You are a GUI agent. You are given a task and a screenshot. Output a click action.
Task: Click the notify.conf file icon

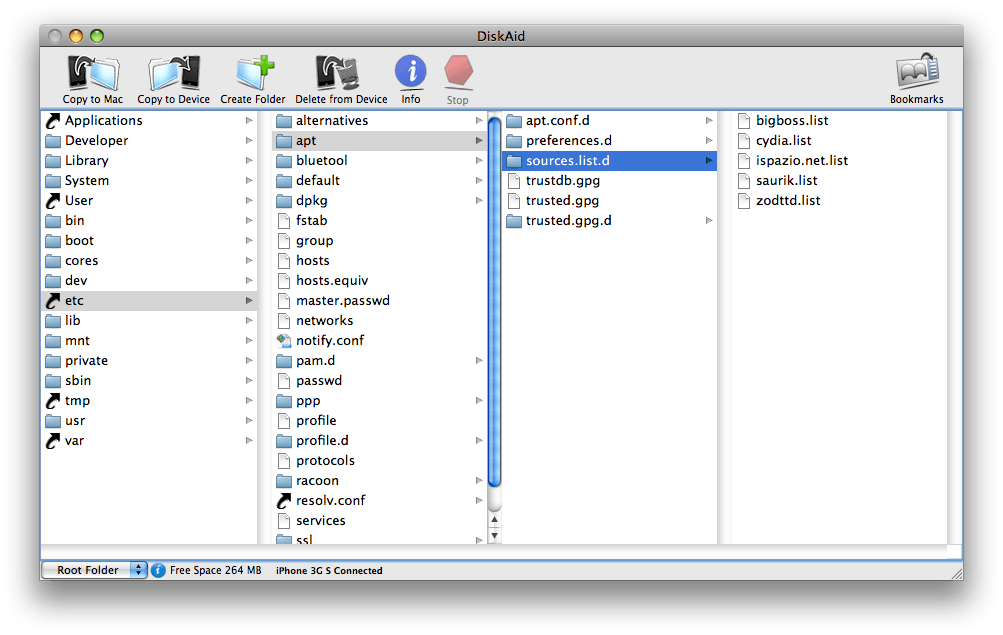pos(284,341)
